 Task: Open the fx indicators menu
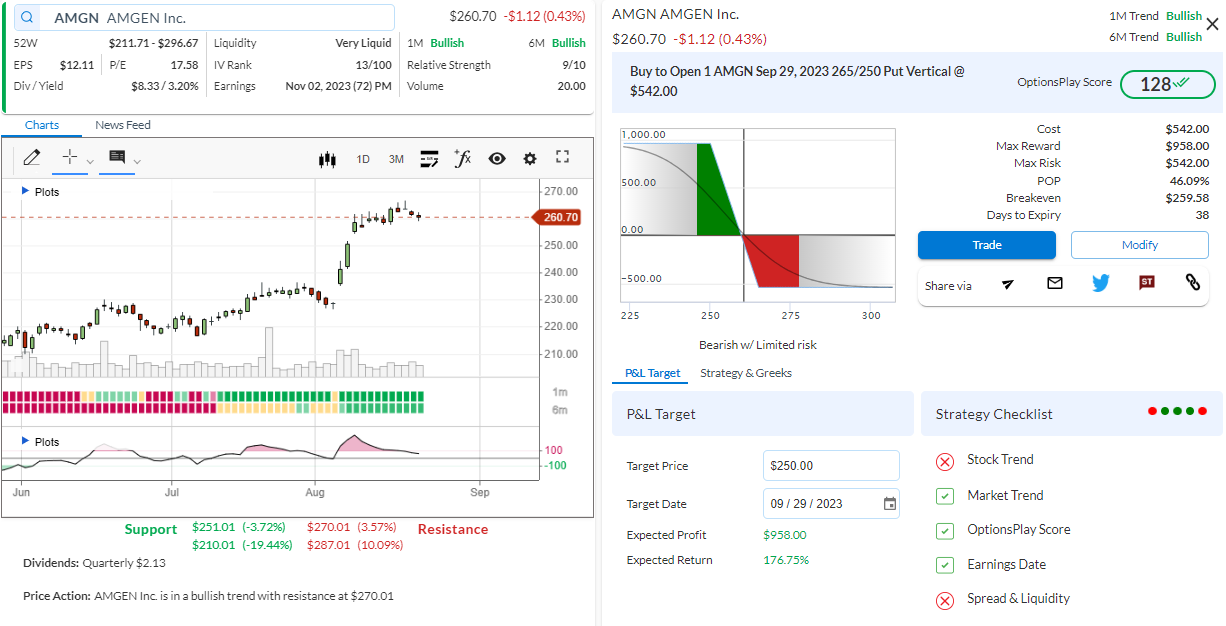click(x=462, y=158)
